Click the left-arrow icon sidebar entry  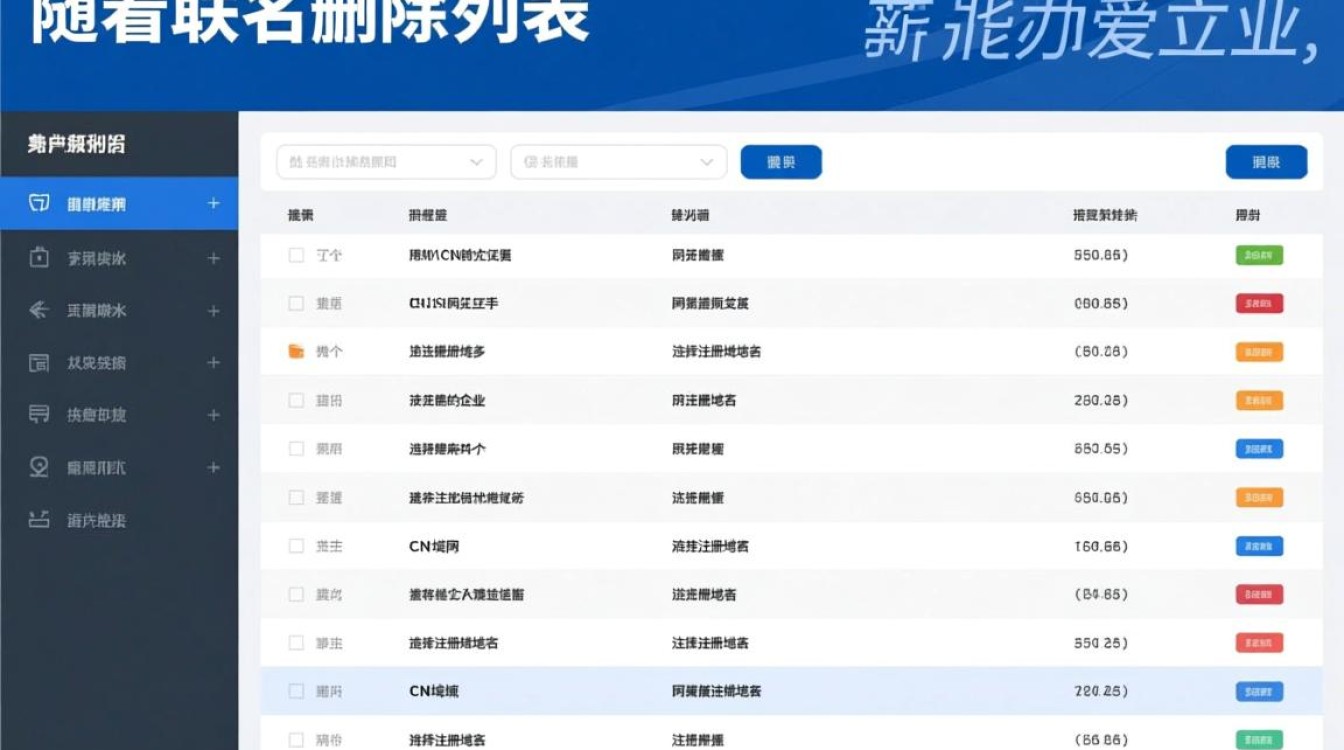pyautogui.click(x=37, y=310)
